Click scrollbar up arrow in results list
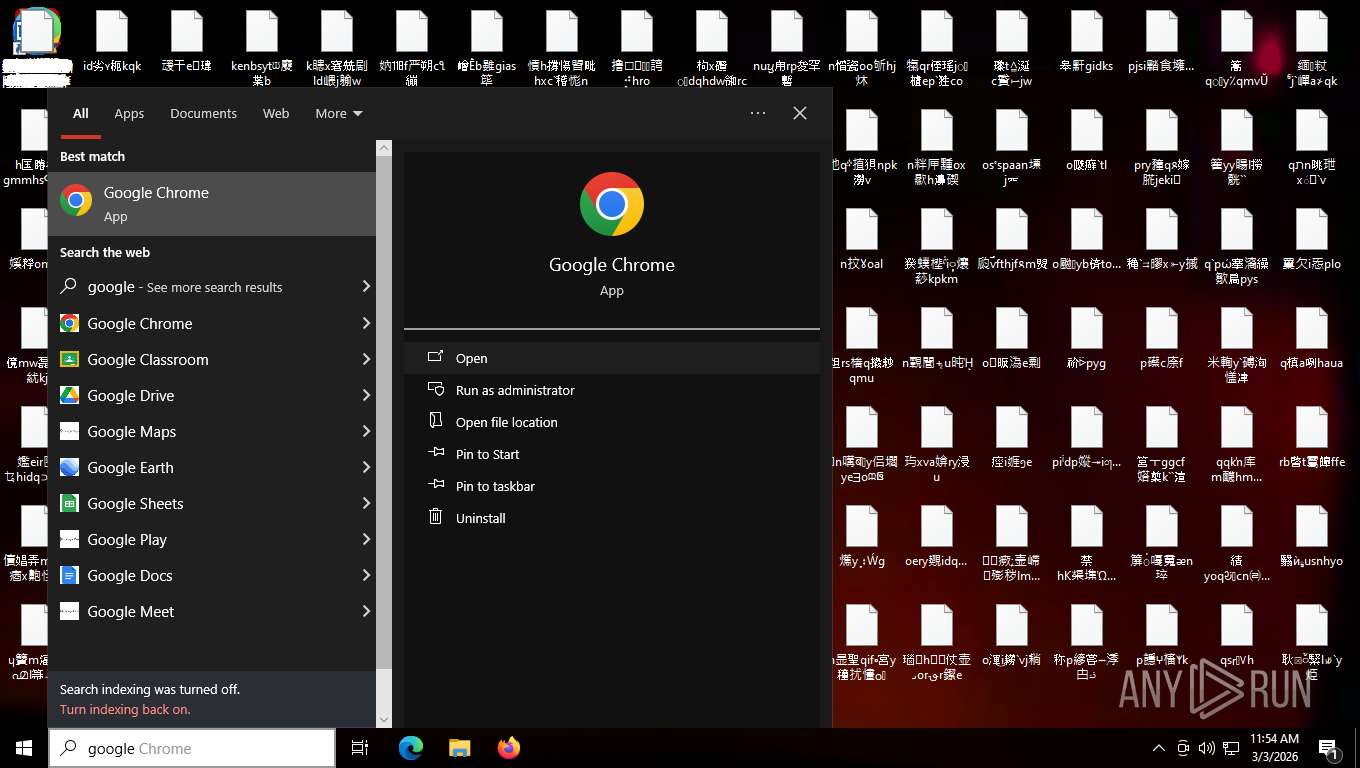 [x=384, y=148]
